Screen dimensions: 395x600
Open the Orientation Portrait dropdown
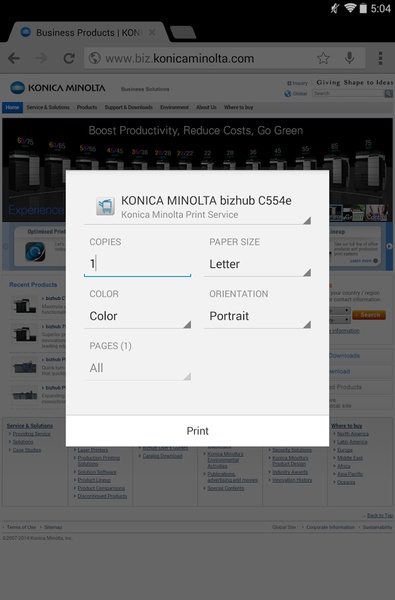click(258, 316)
